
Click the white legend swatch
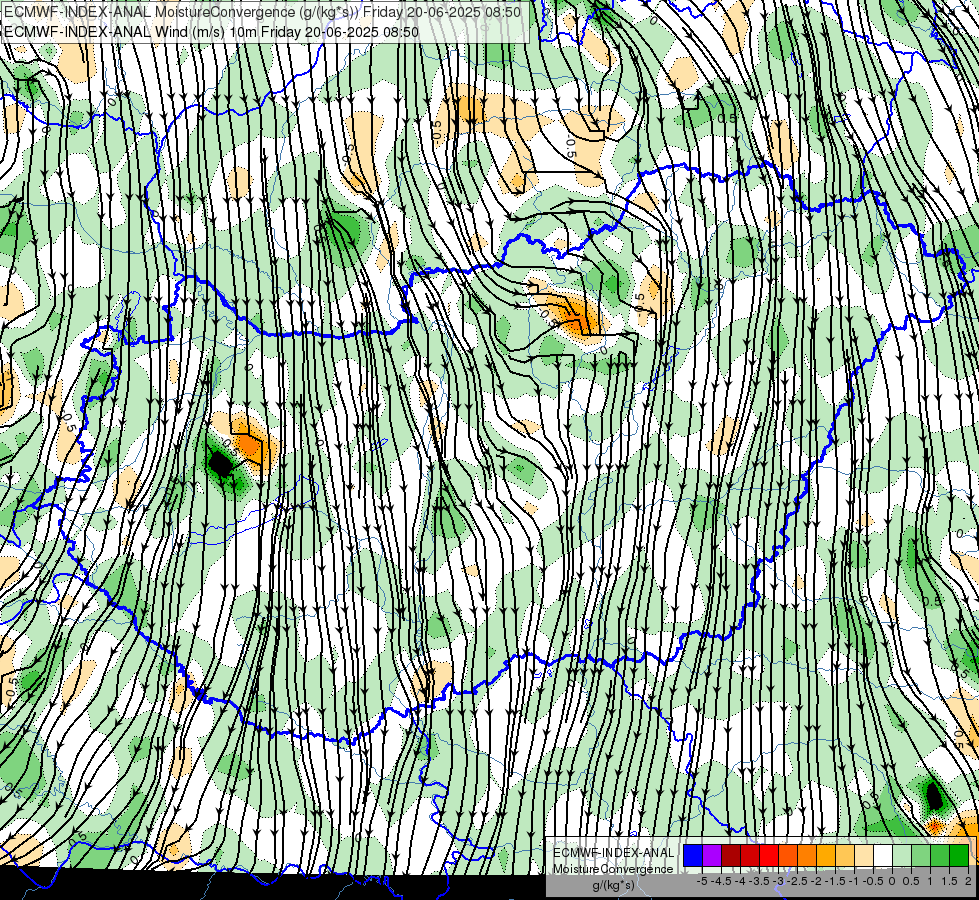(x=883, y=855)
